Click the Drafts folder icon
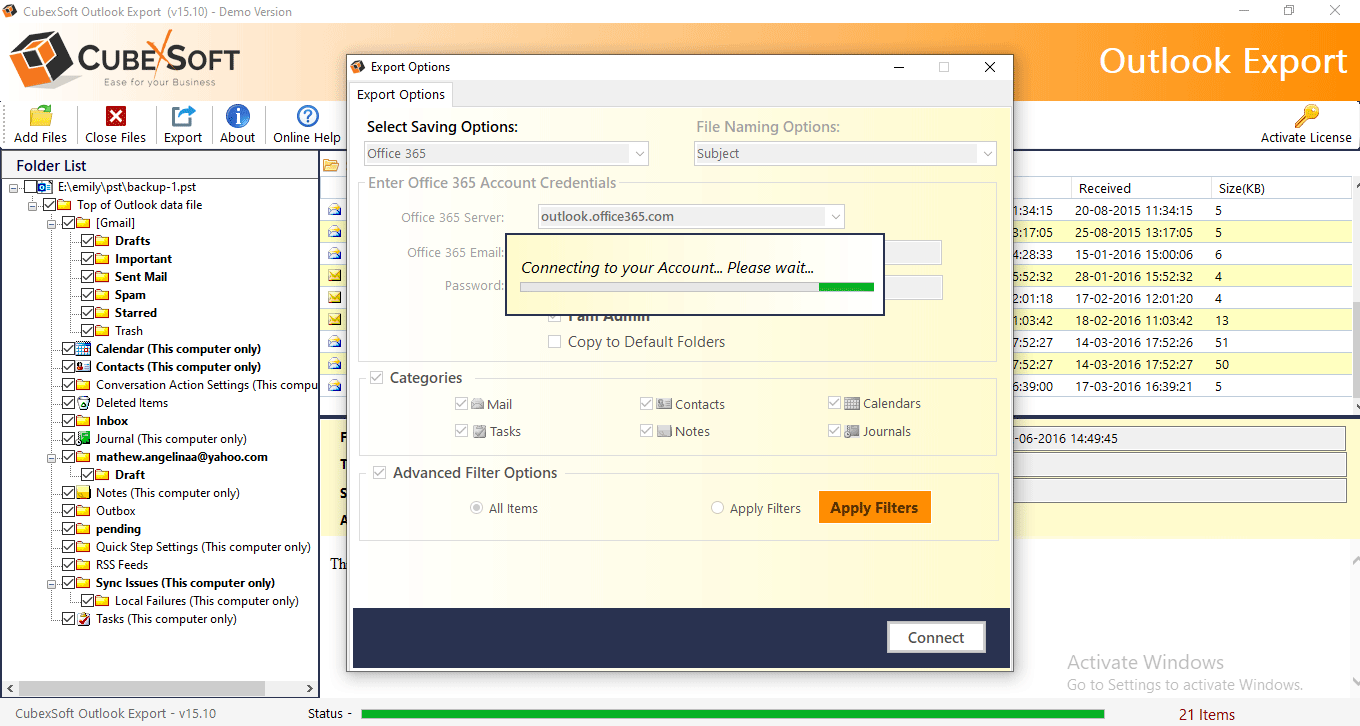 coord(103,241)
